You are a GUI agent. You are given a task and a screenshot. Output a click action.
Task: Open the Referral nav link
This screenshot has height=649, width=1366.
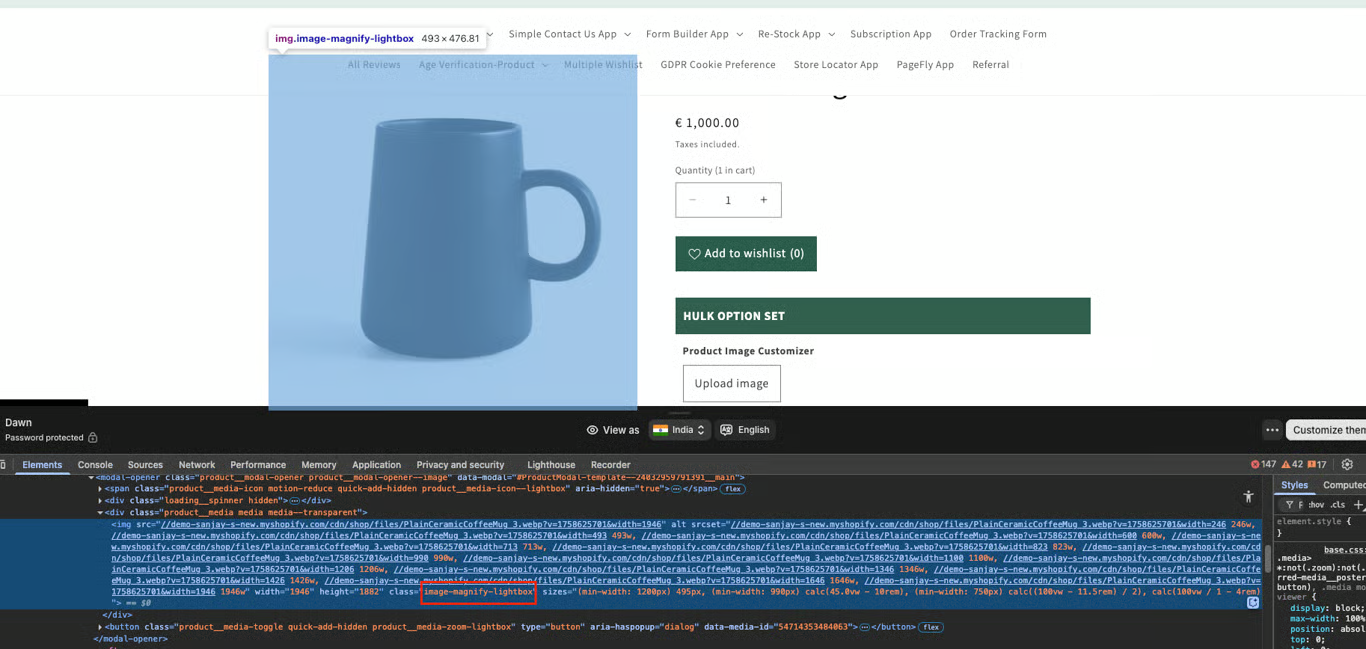point(991,65)
